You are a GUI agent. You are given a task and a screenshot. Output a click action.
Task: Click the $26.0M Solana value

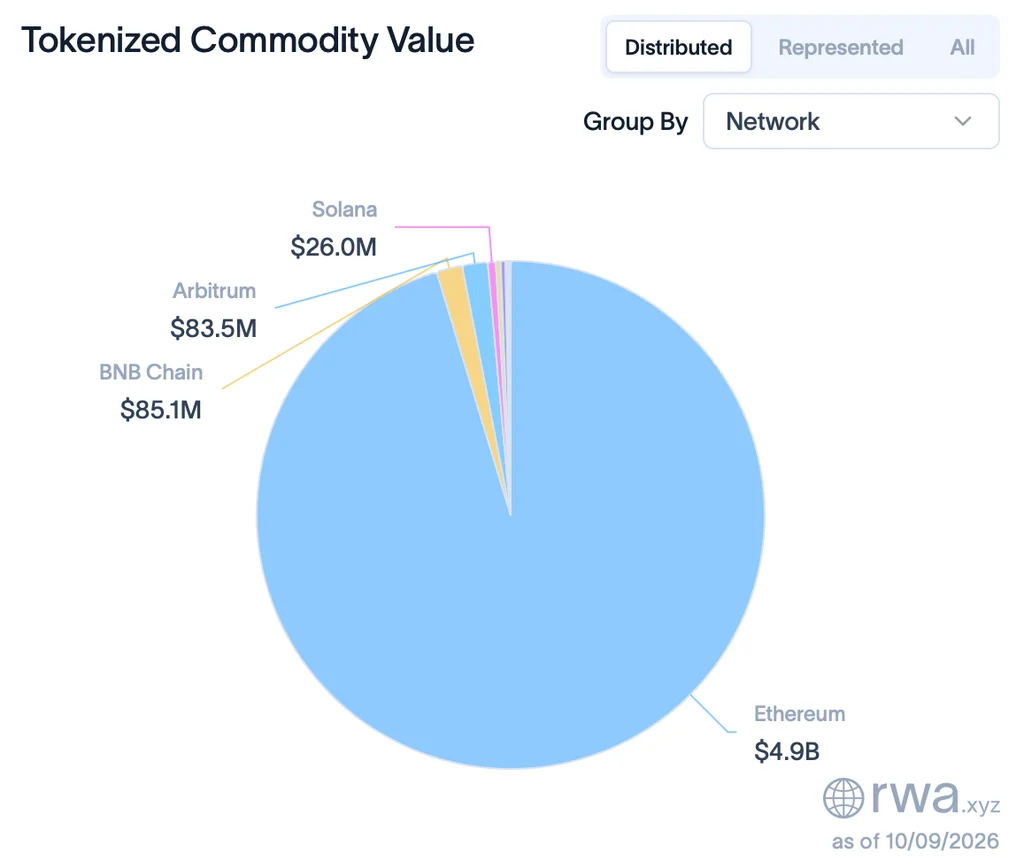click(x=334, y=247)
